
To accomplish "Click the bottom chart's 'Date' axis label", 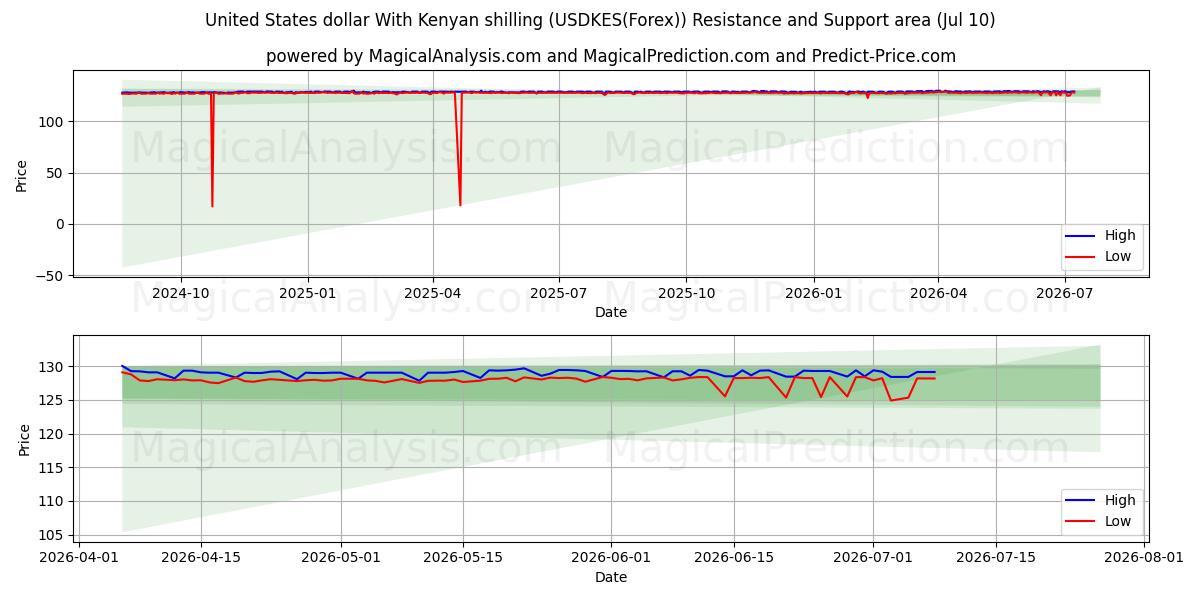I will (611, 577).
